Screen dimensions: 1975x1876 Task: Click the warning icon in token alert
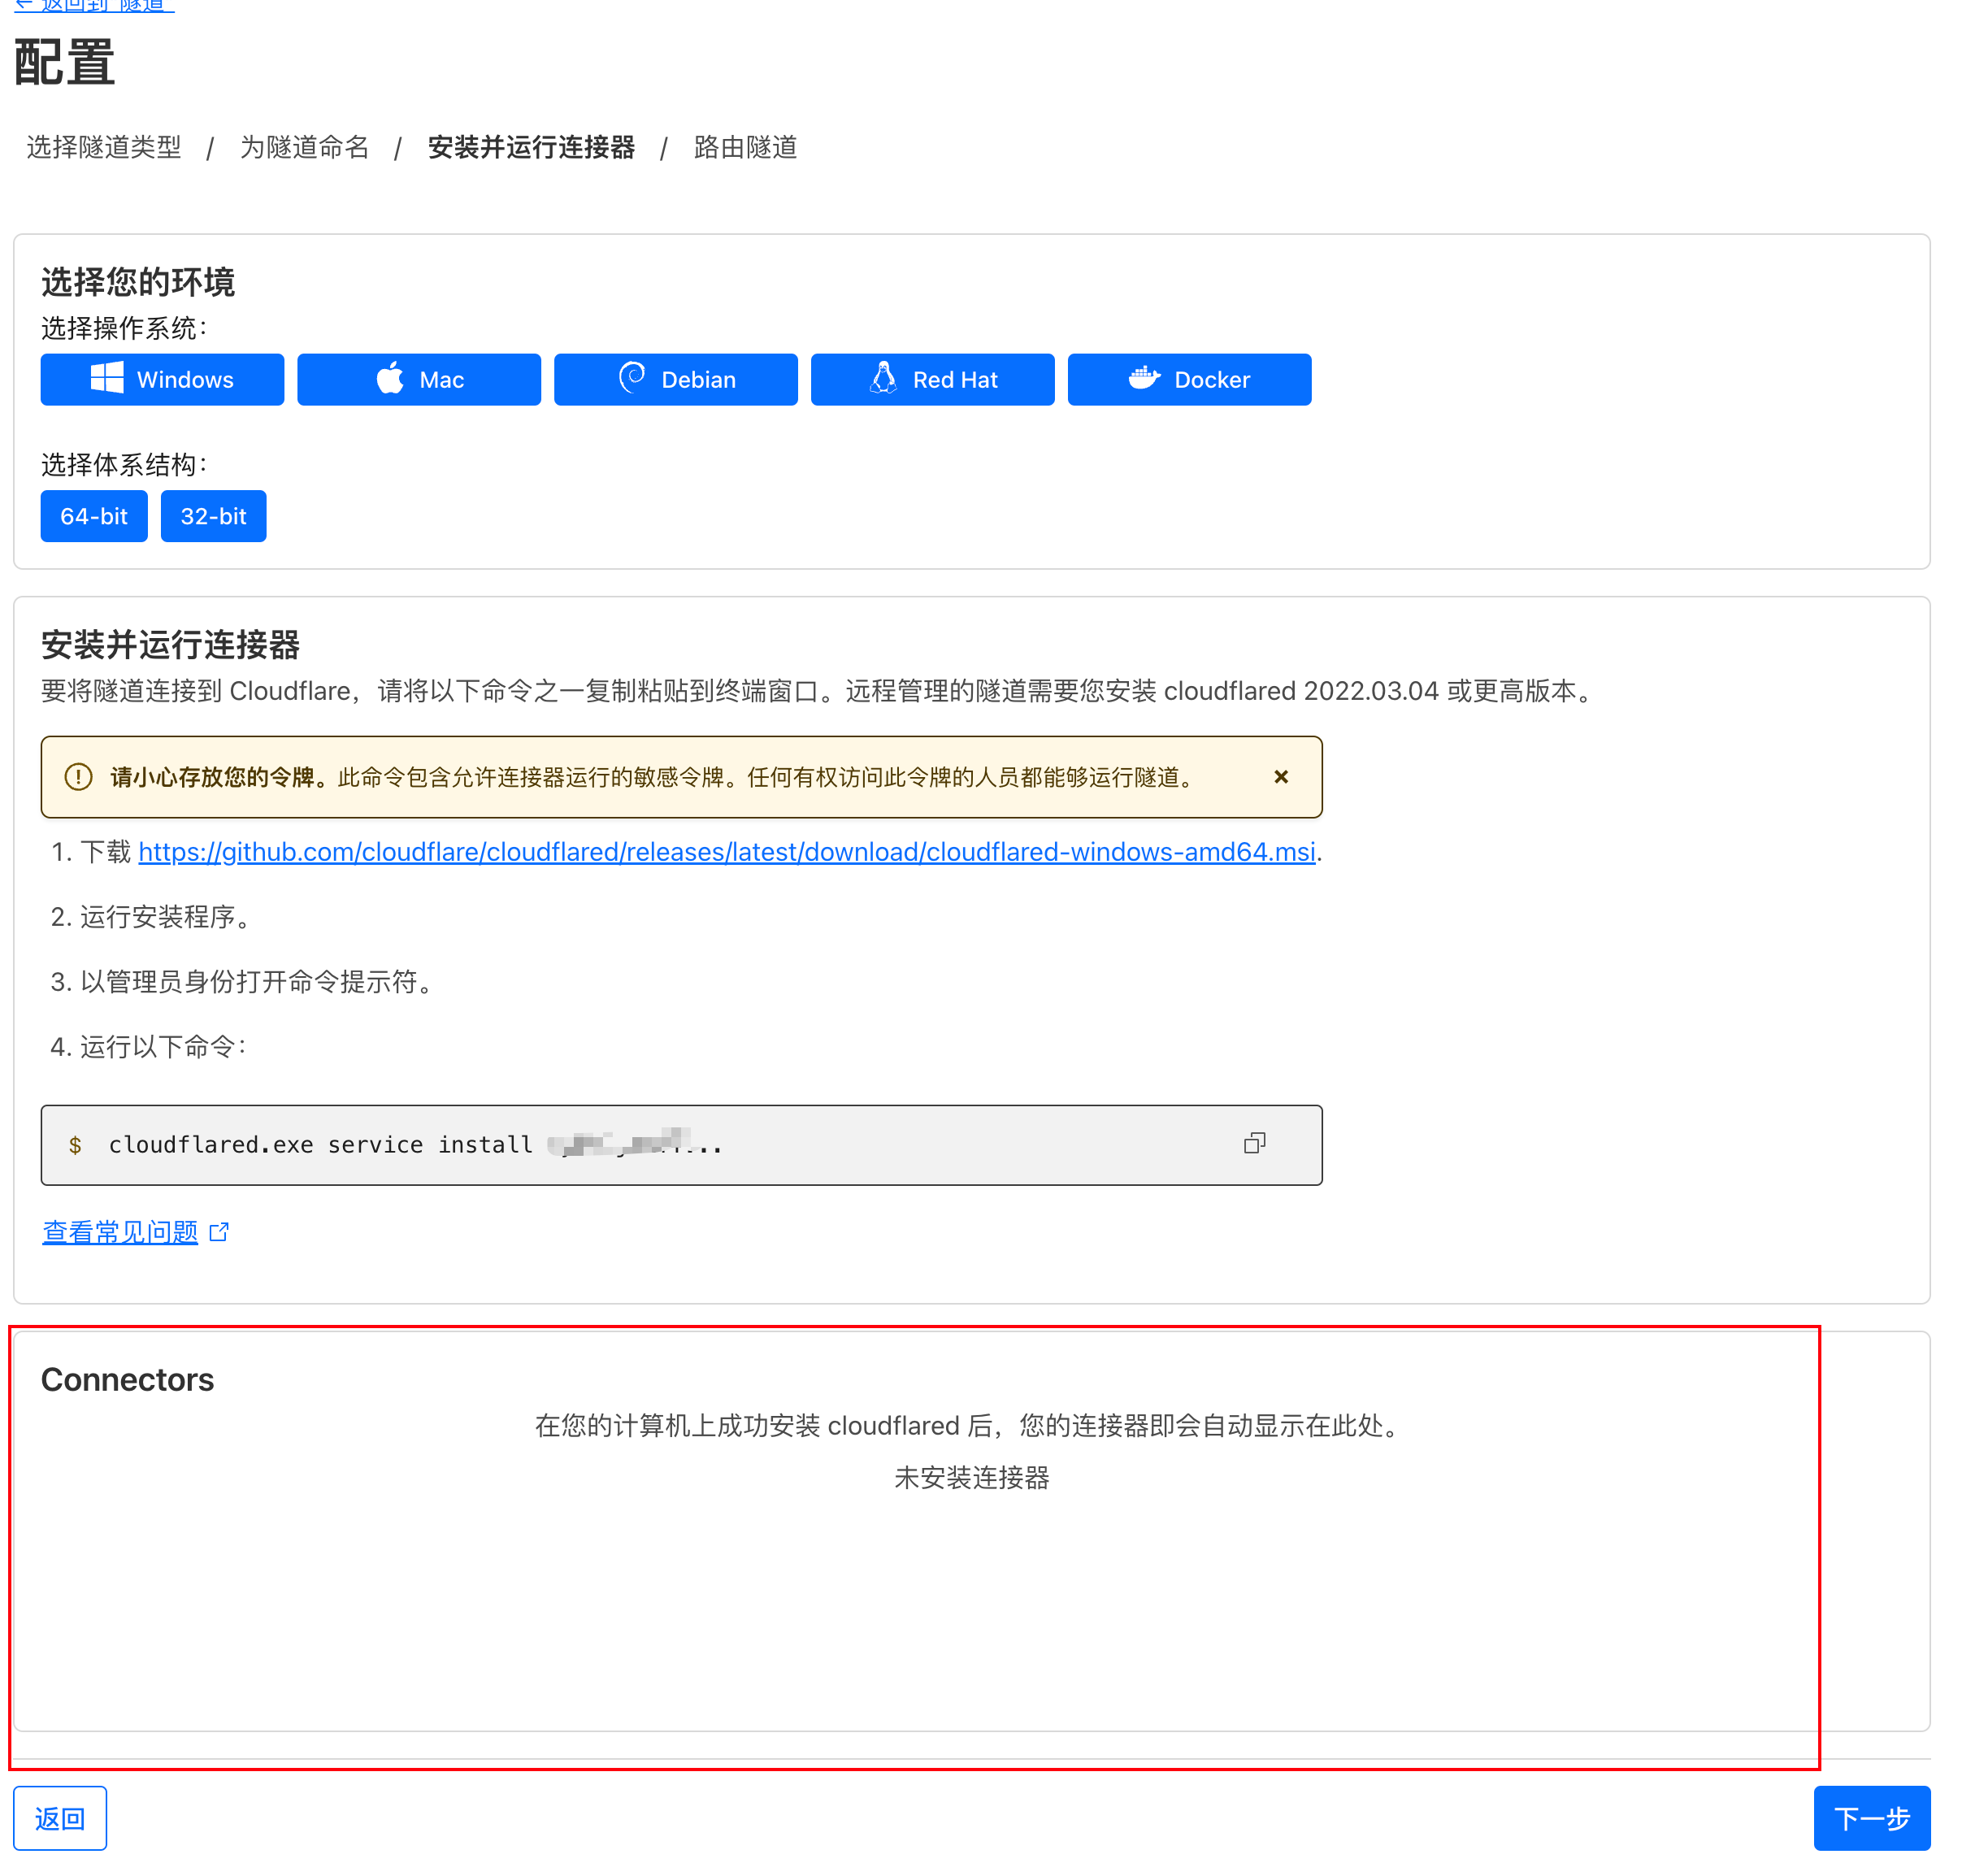(78, 777)
